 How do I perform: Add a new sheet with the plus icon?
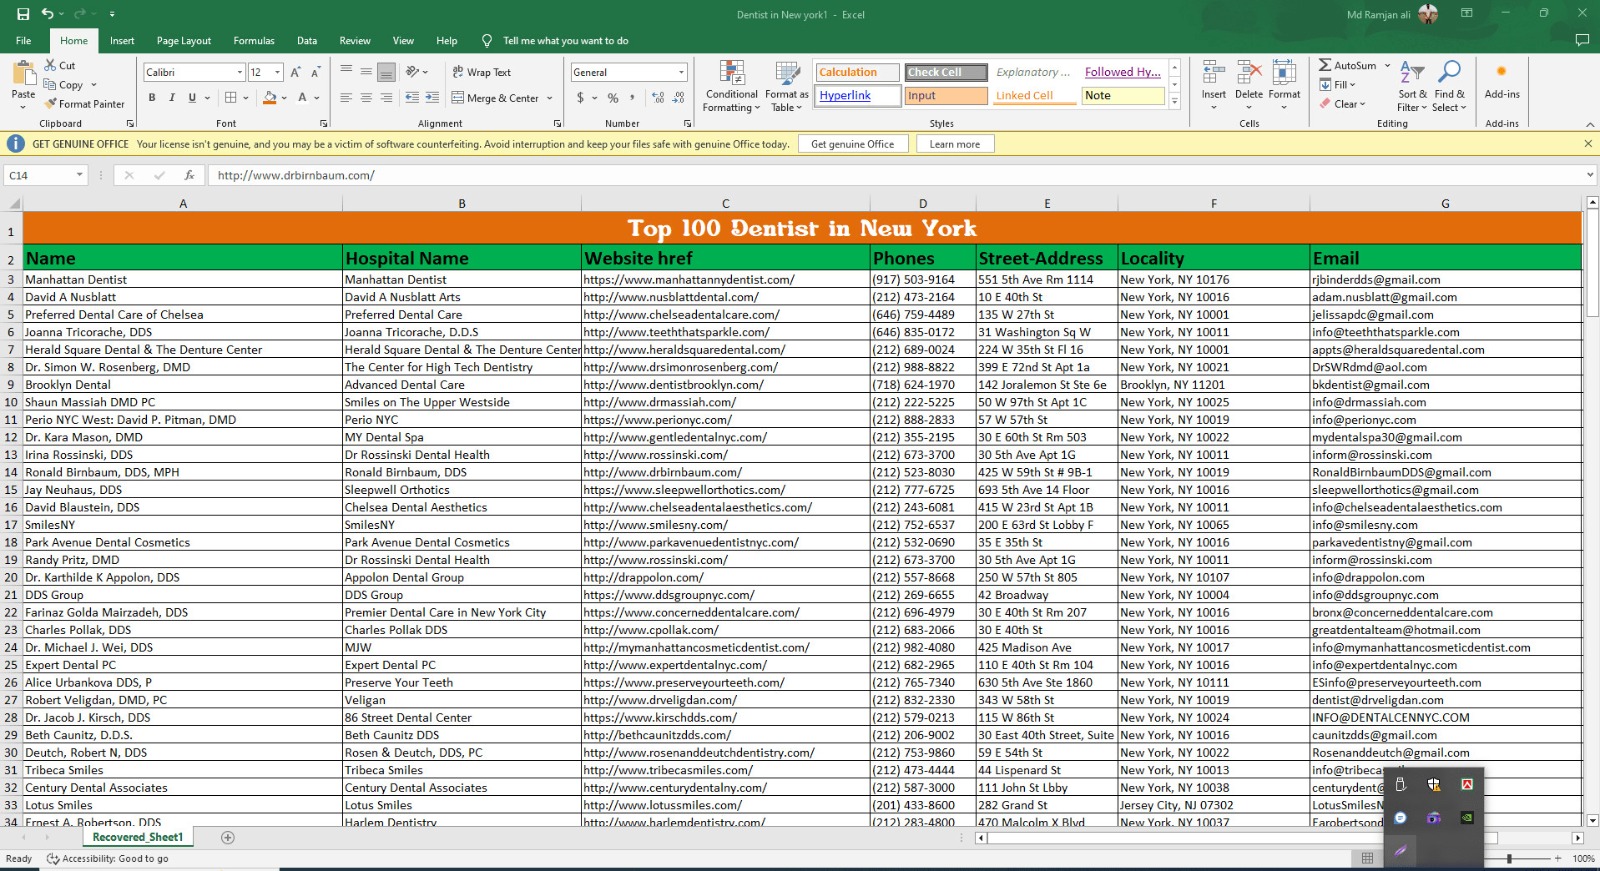(228, 838)
